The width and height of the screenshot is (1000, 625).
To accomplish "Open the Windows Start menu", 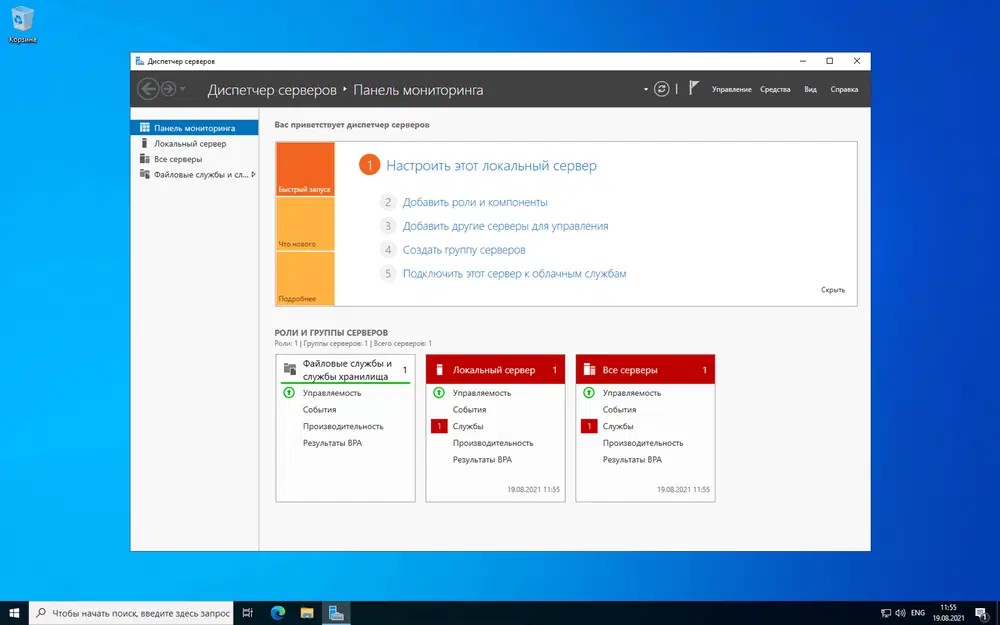I will pyautogui.click(x=14, y=613).
